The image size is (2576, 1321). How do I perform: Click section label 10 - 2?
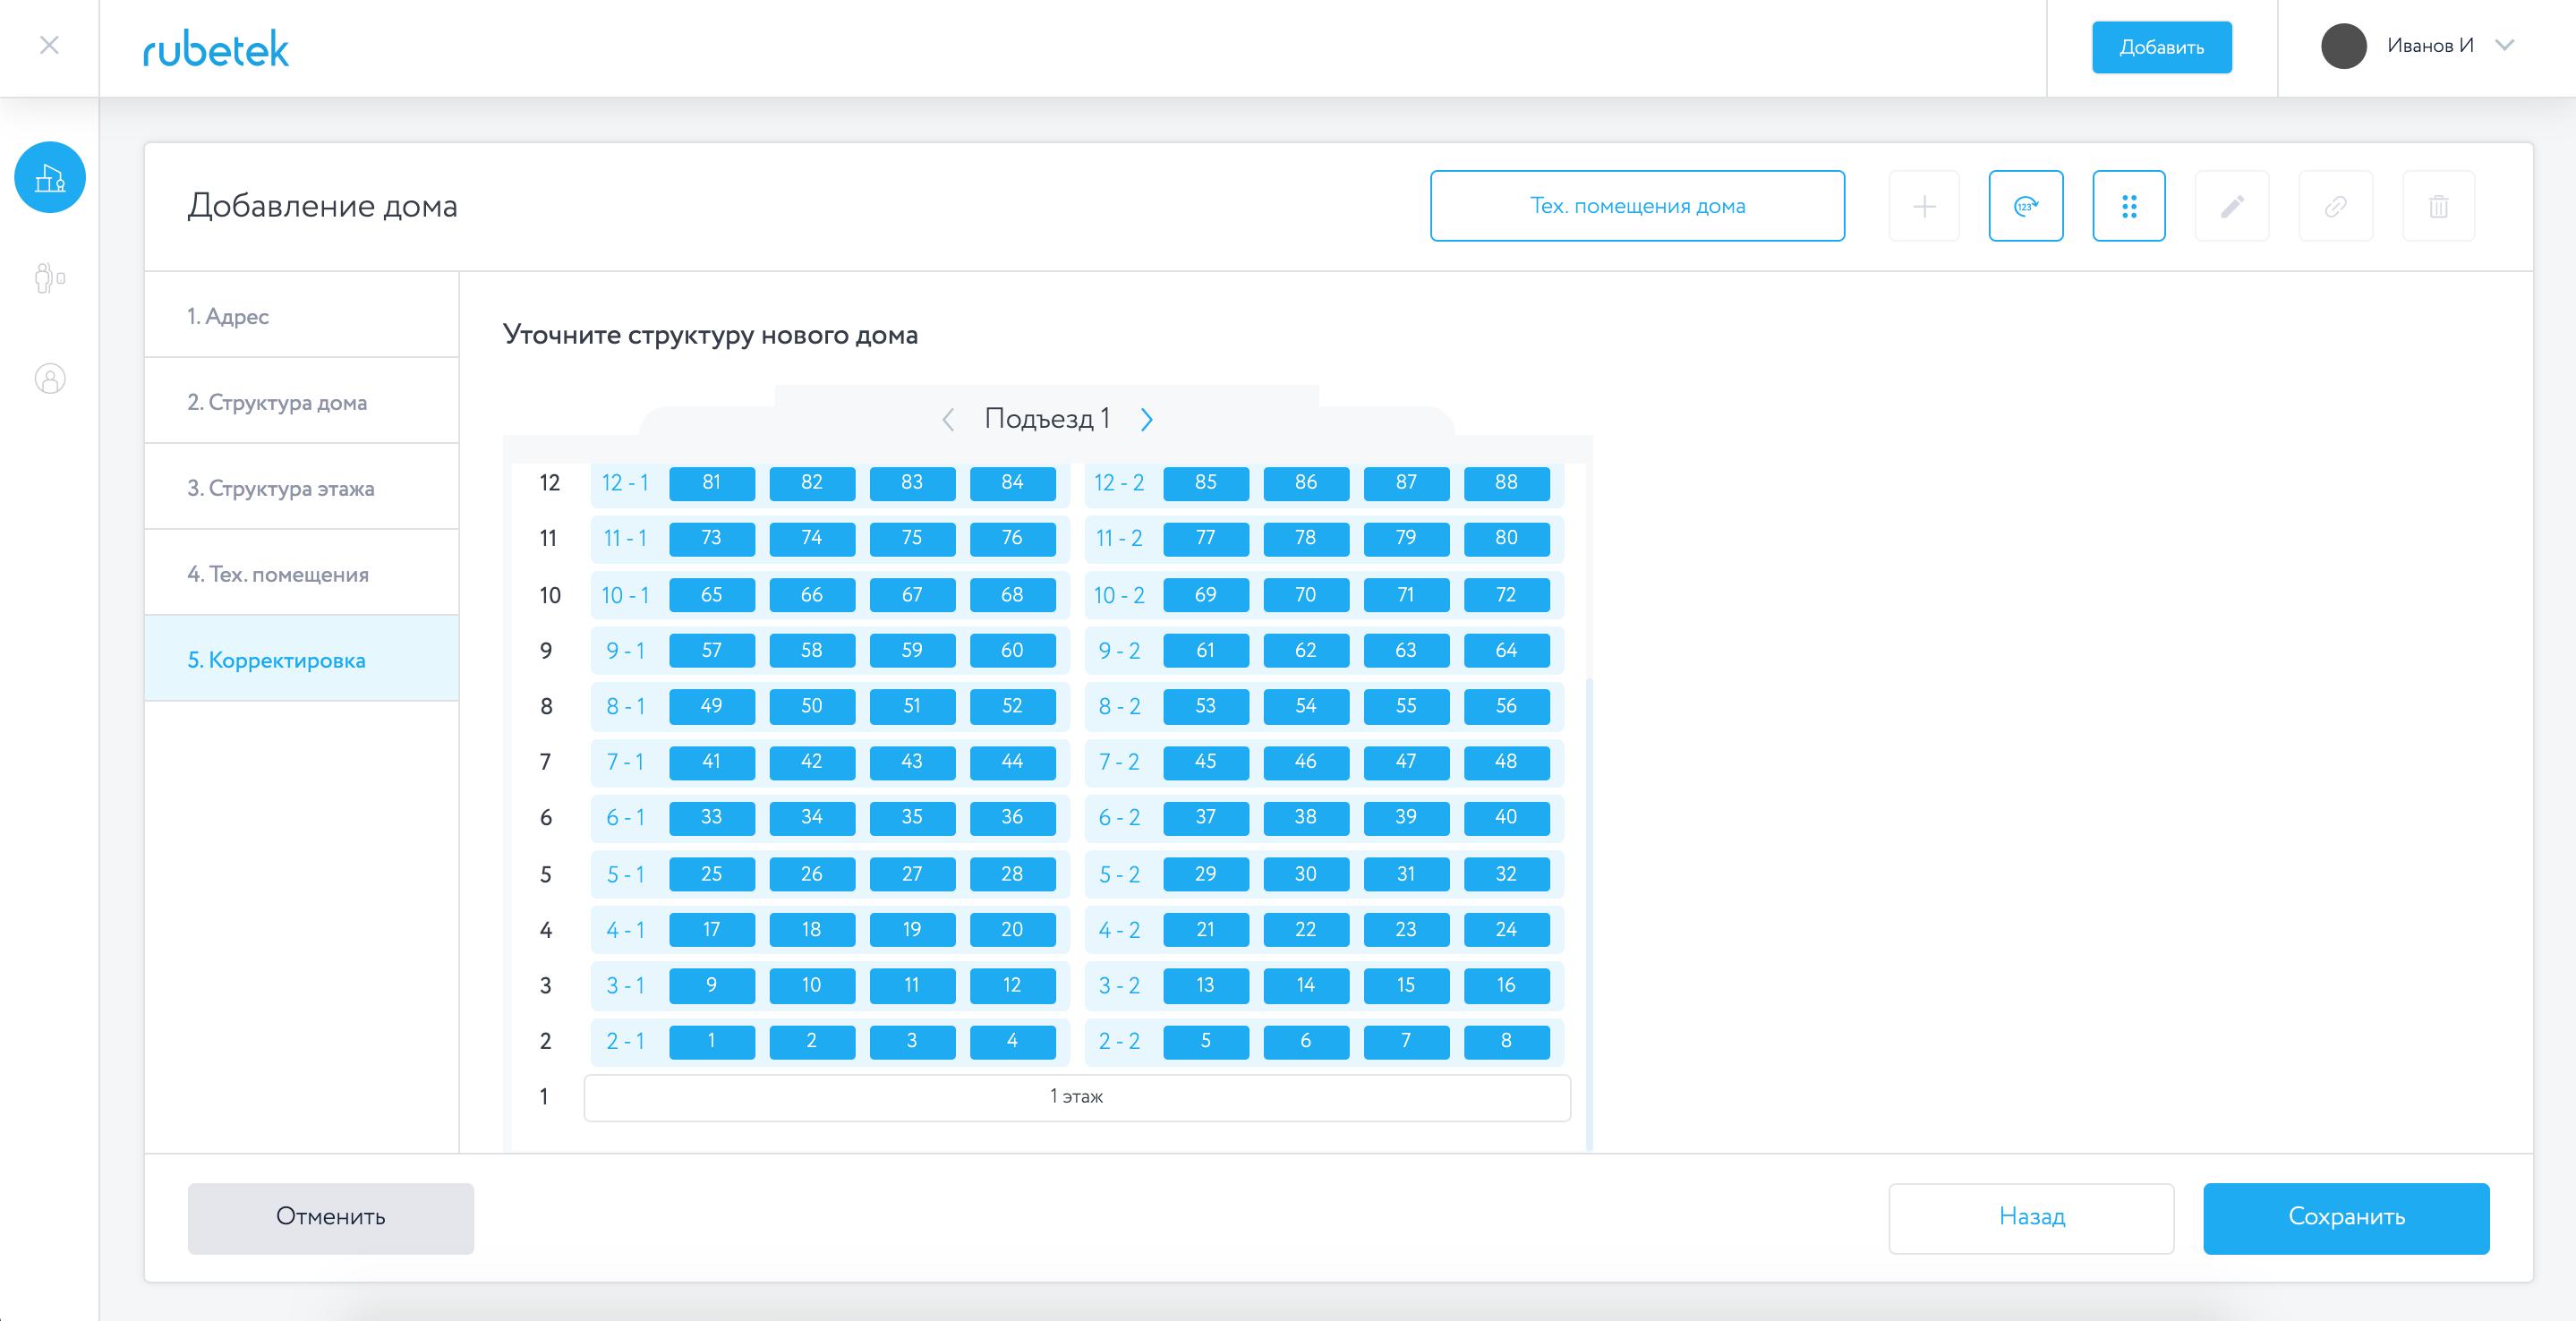(1119, 595)
